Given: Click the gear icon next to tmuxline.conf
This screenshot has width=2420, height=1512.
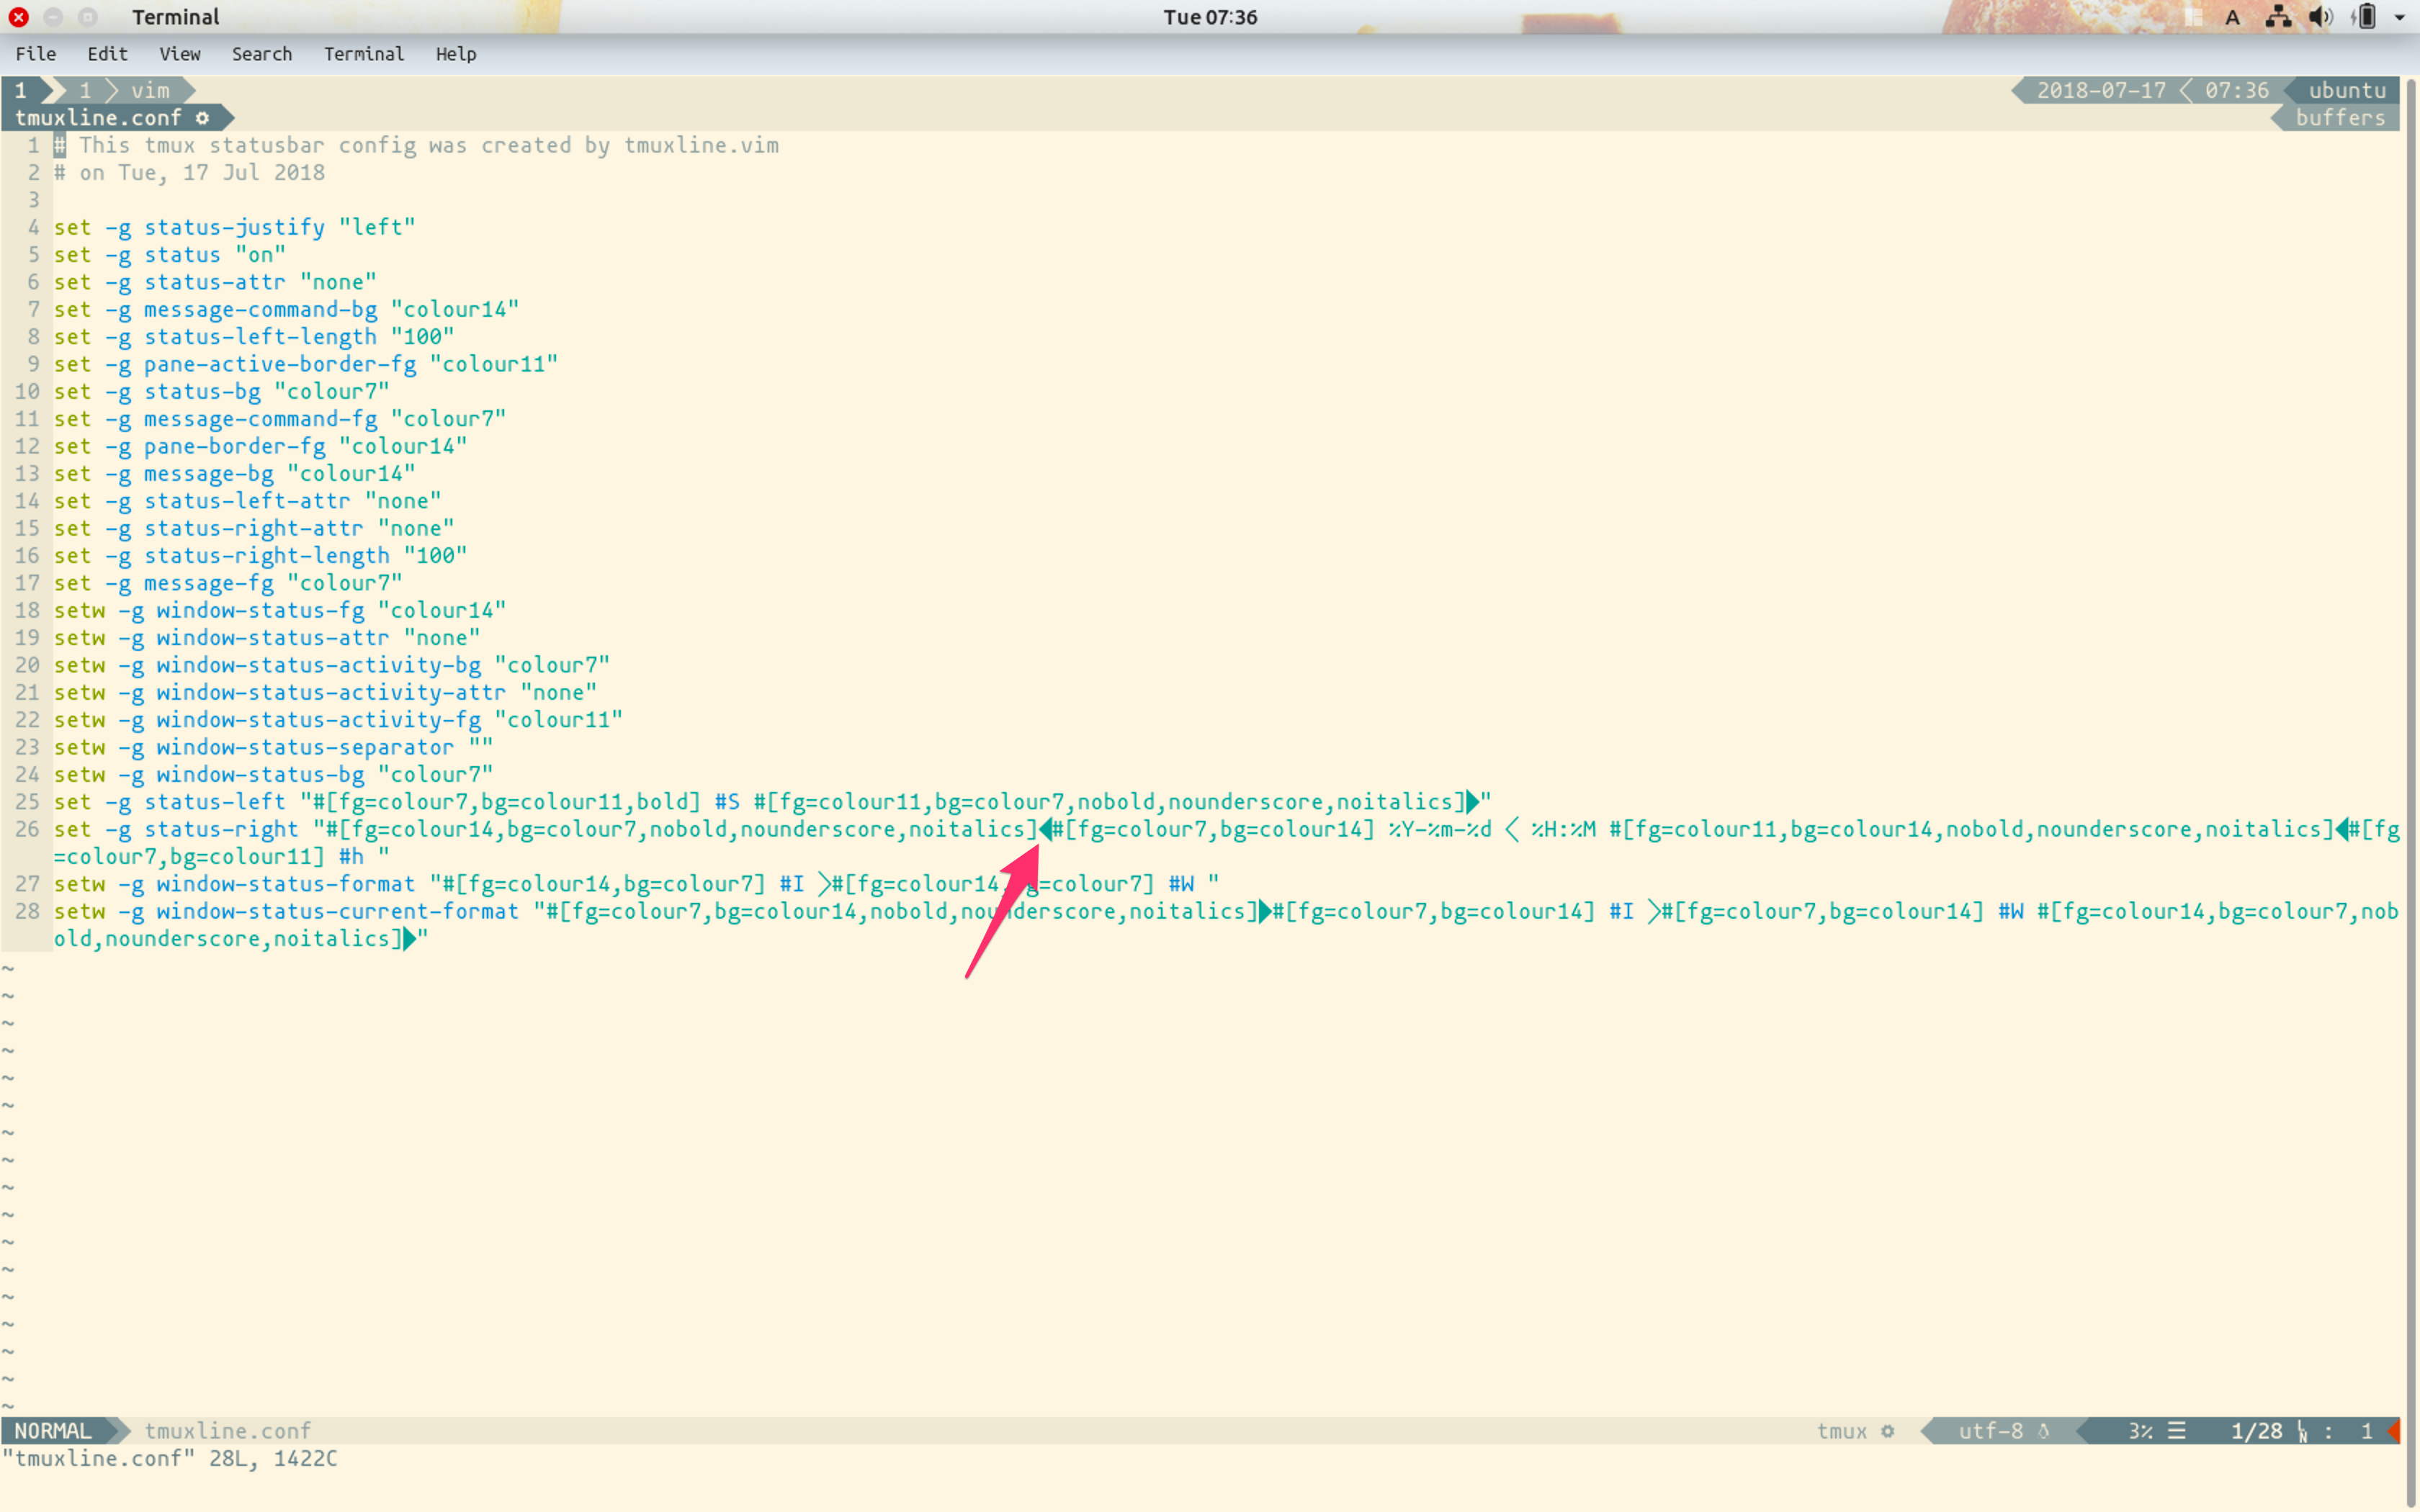Looking at the screenshot, I should tap(202, 117).
